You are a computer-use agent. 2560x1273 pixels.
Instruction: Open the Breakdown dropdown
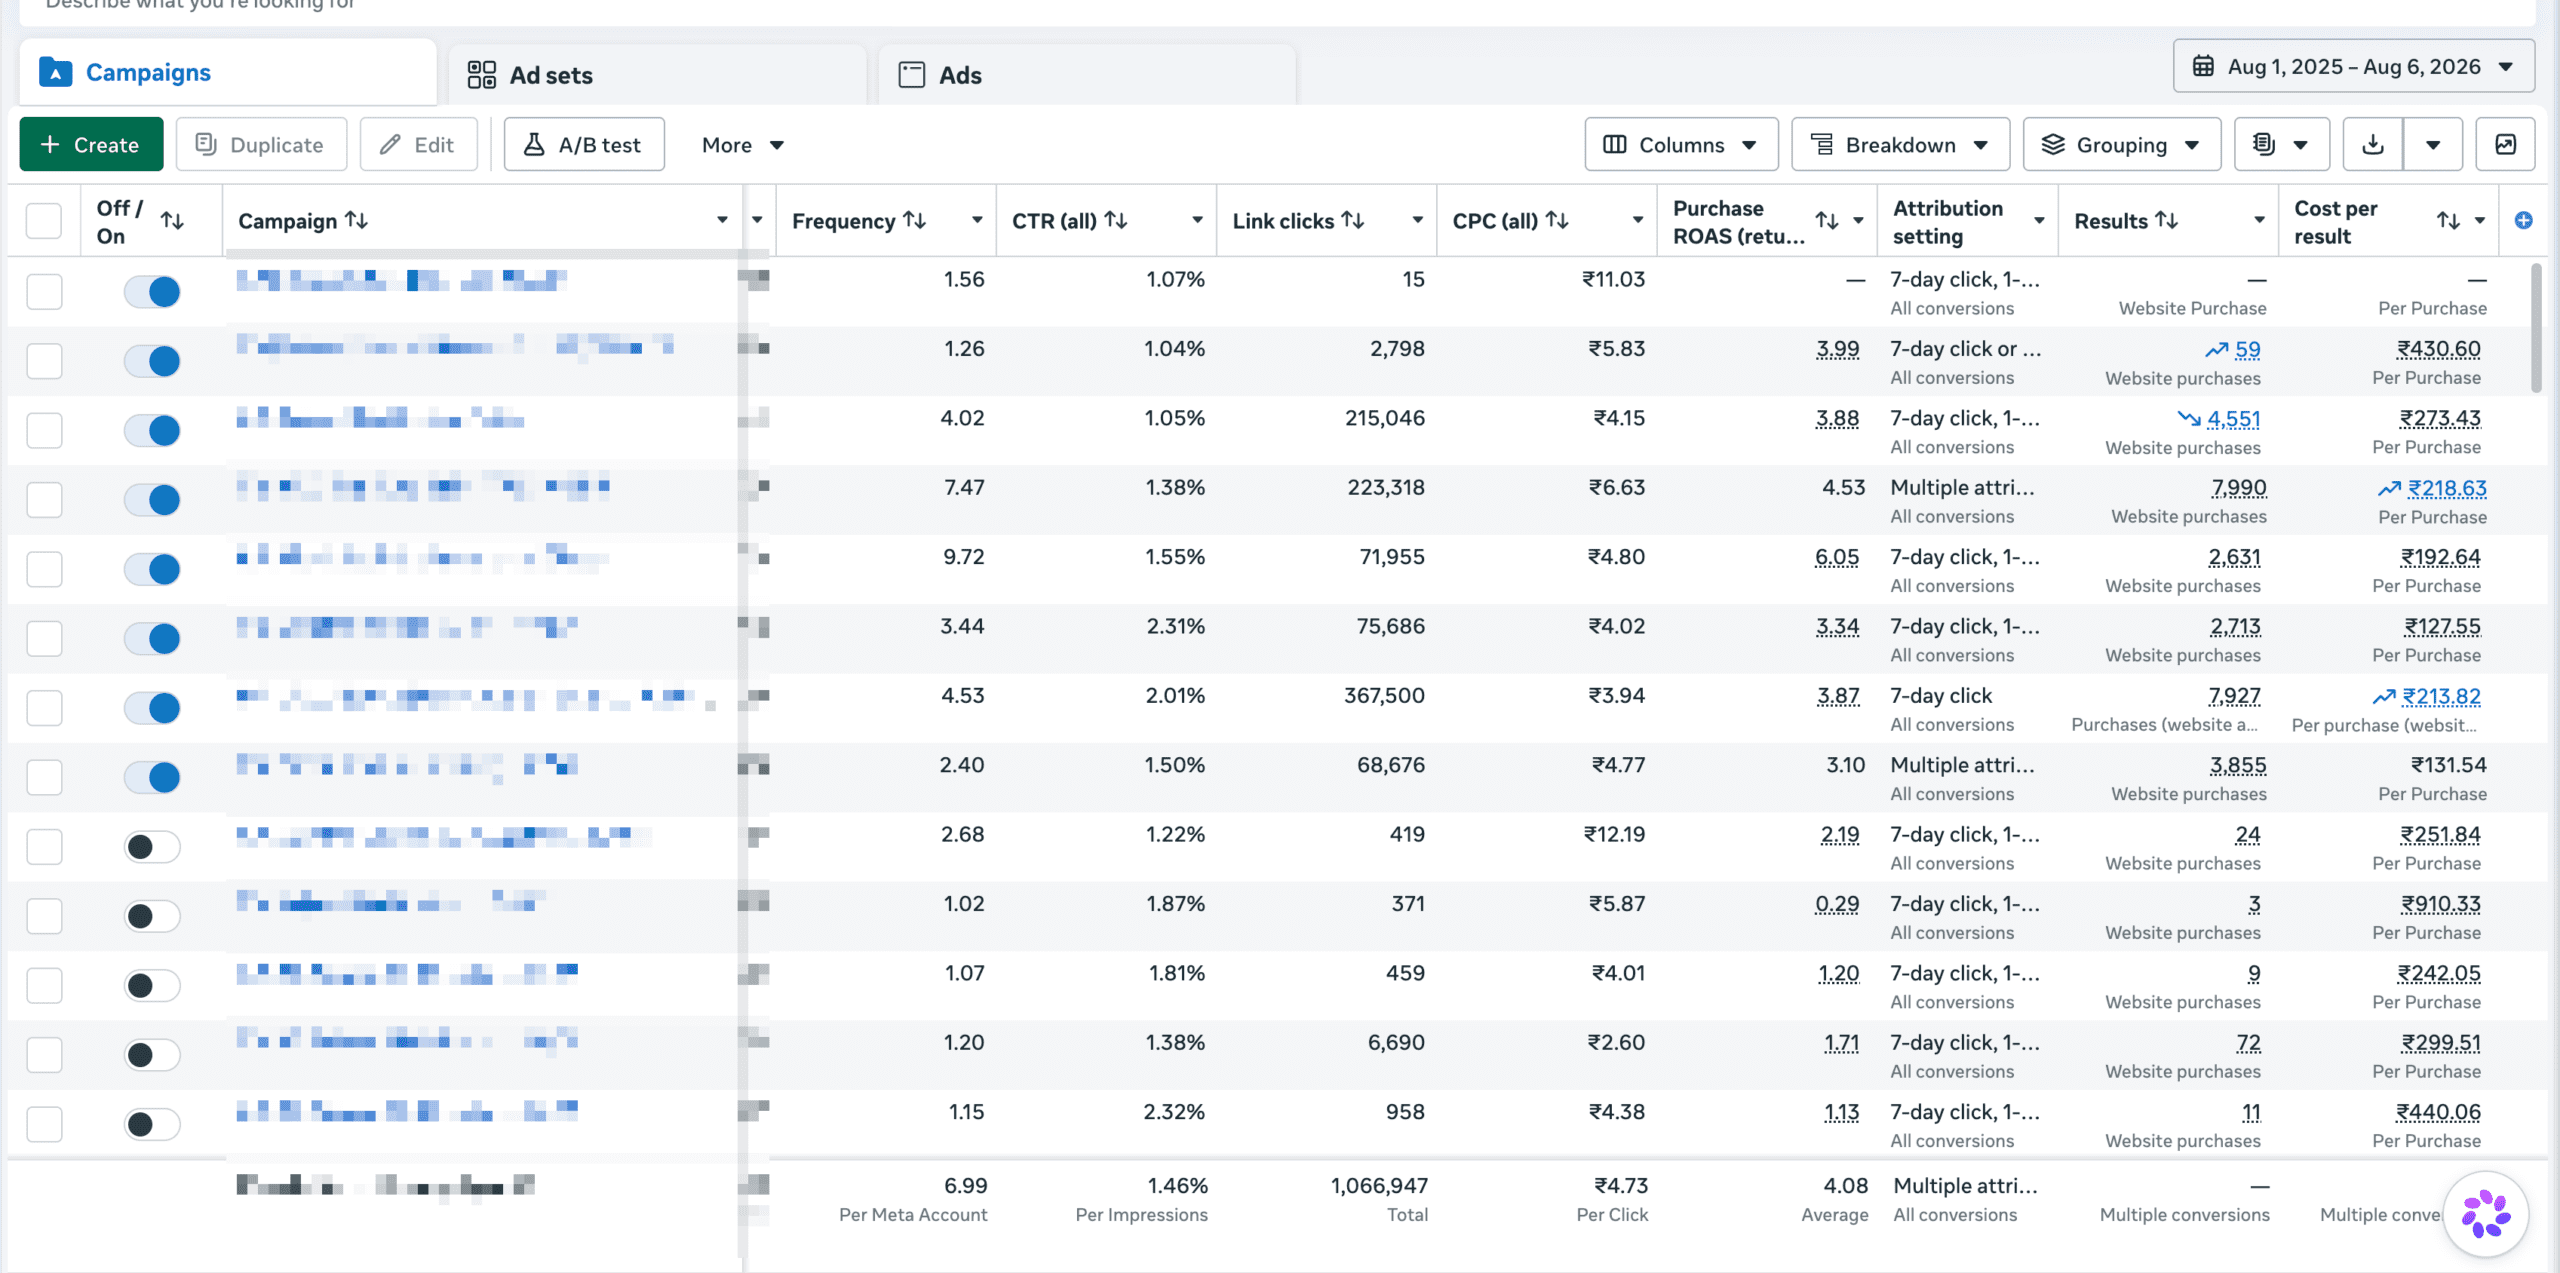[x=1900, y=145]
